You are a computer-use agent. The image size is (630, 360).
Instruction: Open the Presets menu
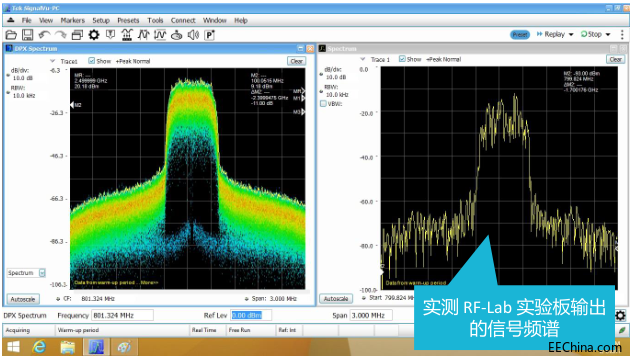[128, 20]
